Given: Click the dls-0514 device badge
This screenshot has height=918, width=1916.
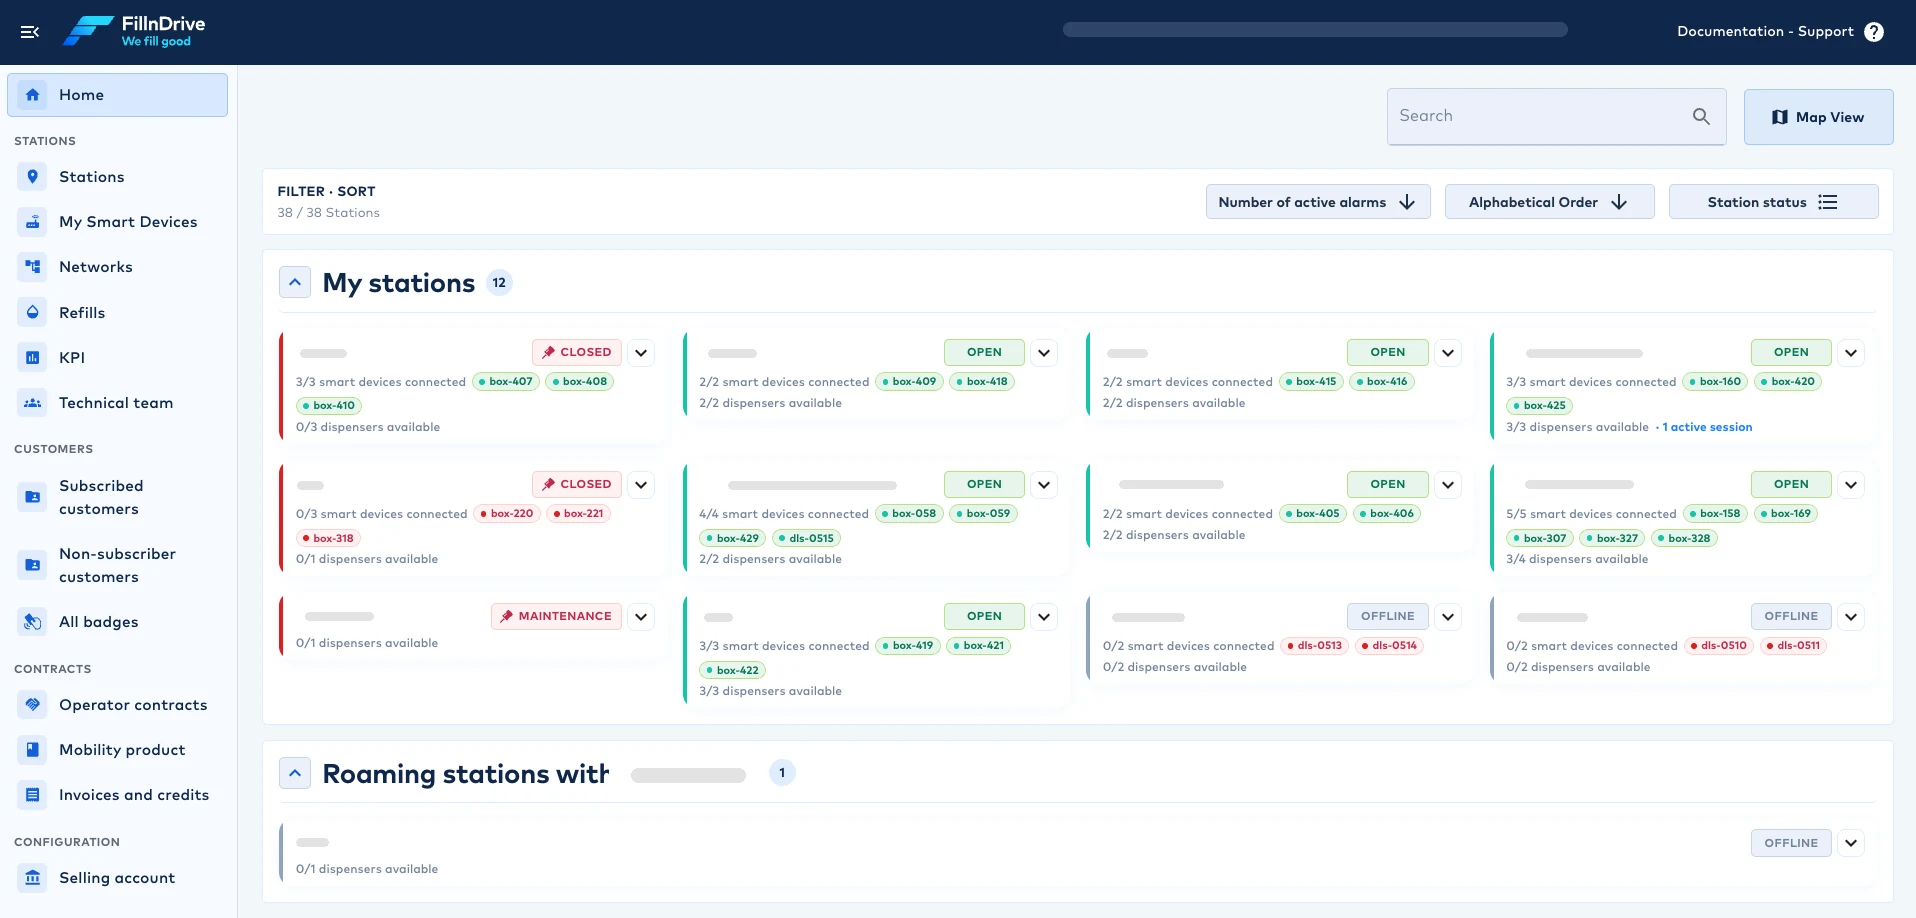Looking at the screenshot, I should pyautogui.click(x=1389, y=645).
